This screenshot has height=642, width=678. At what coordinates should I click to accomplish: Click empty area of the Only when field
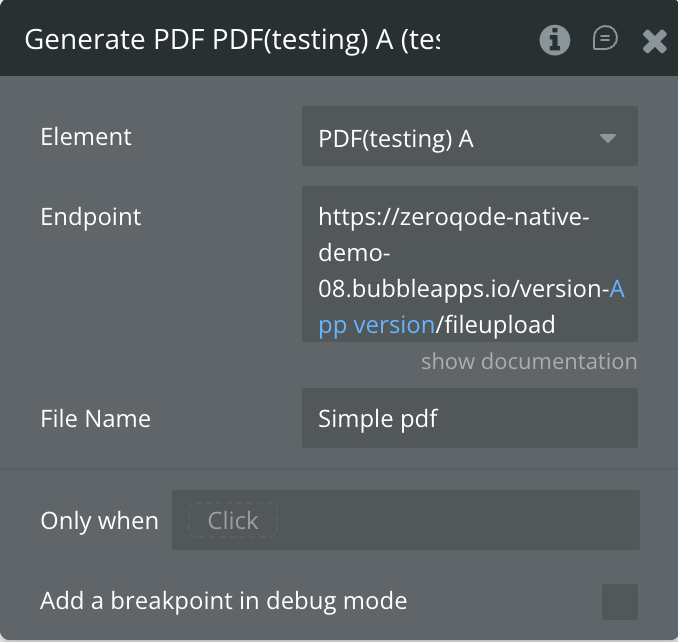[458, 520]
